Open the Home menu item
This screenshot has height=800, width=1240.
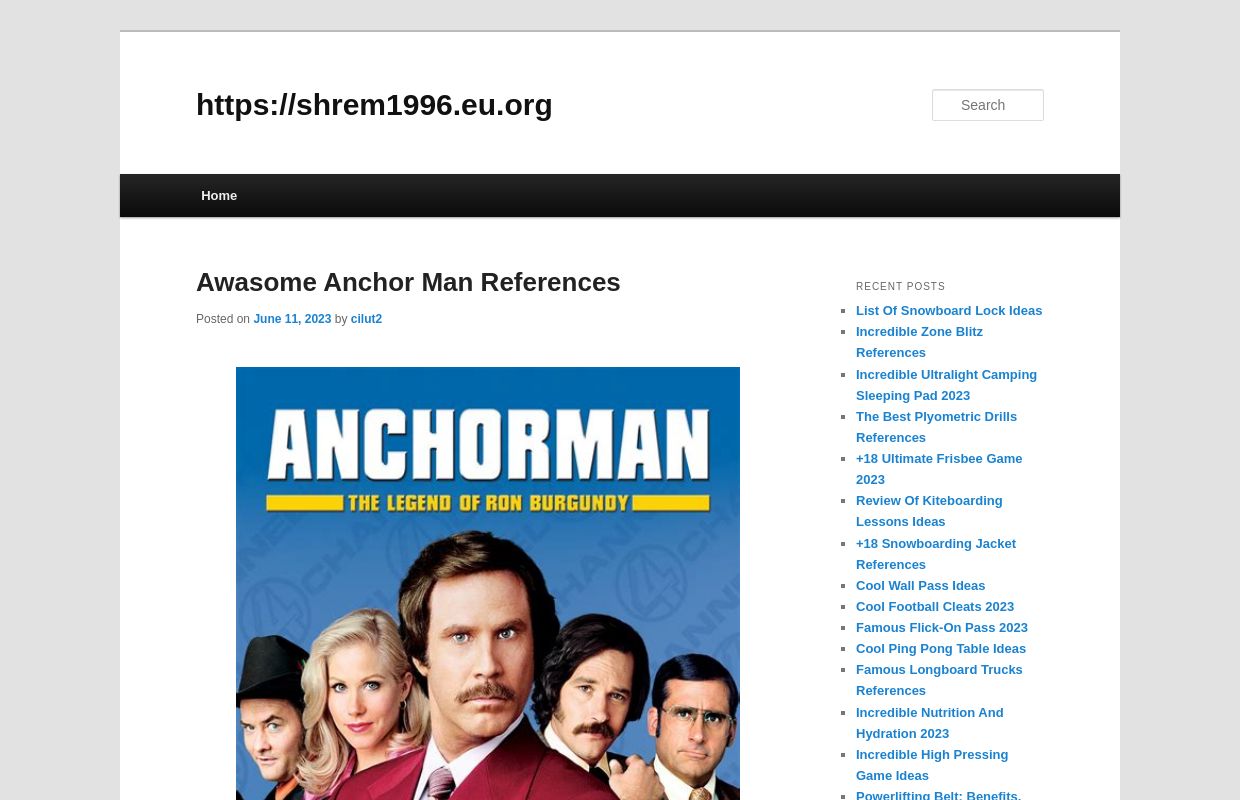click(219, 196)
